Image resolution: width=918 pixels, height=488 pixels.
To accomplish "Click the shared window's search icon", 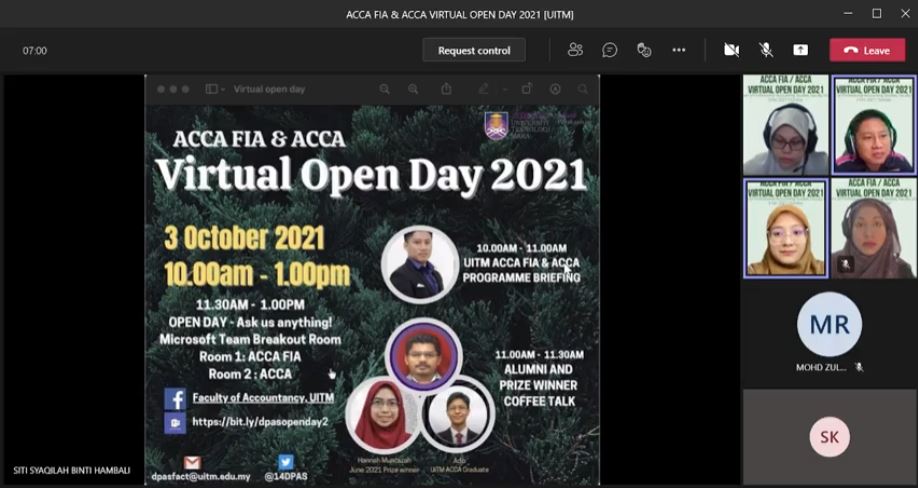I will coord(583,89).
